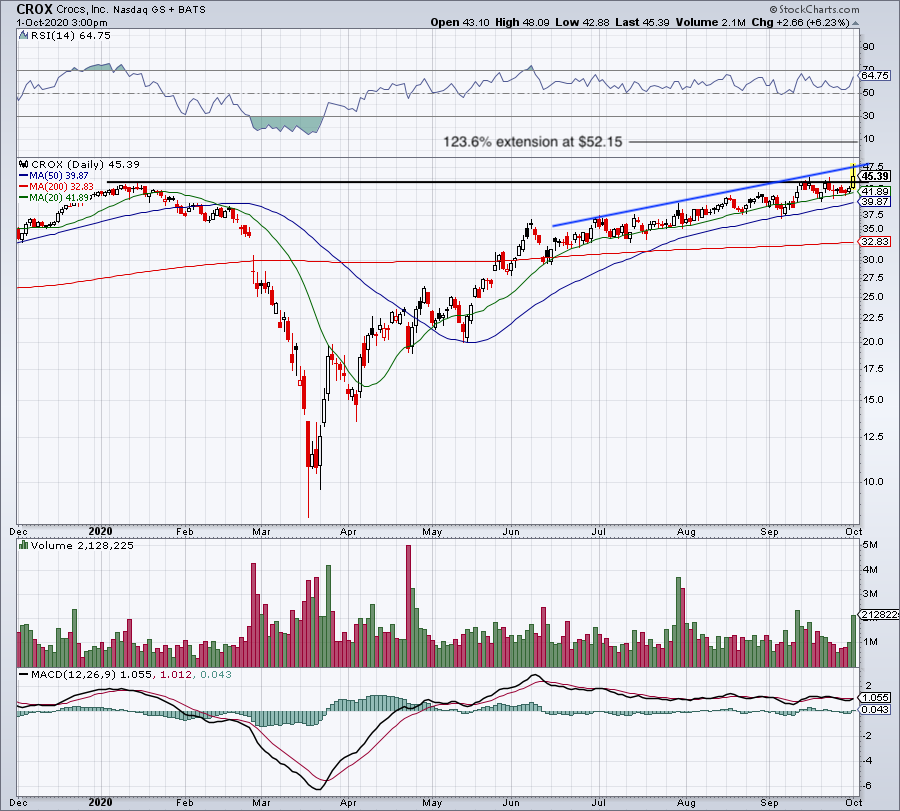The width and height of the screenshot is (900, 811).
Task: Click the 5M label on the volume axis
Action: click(870, 545)
